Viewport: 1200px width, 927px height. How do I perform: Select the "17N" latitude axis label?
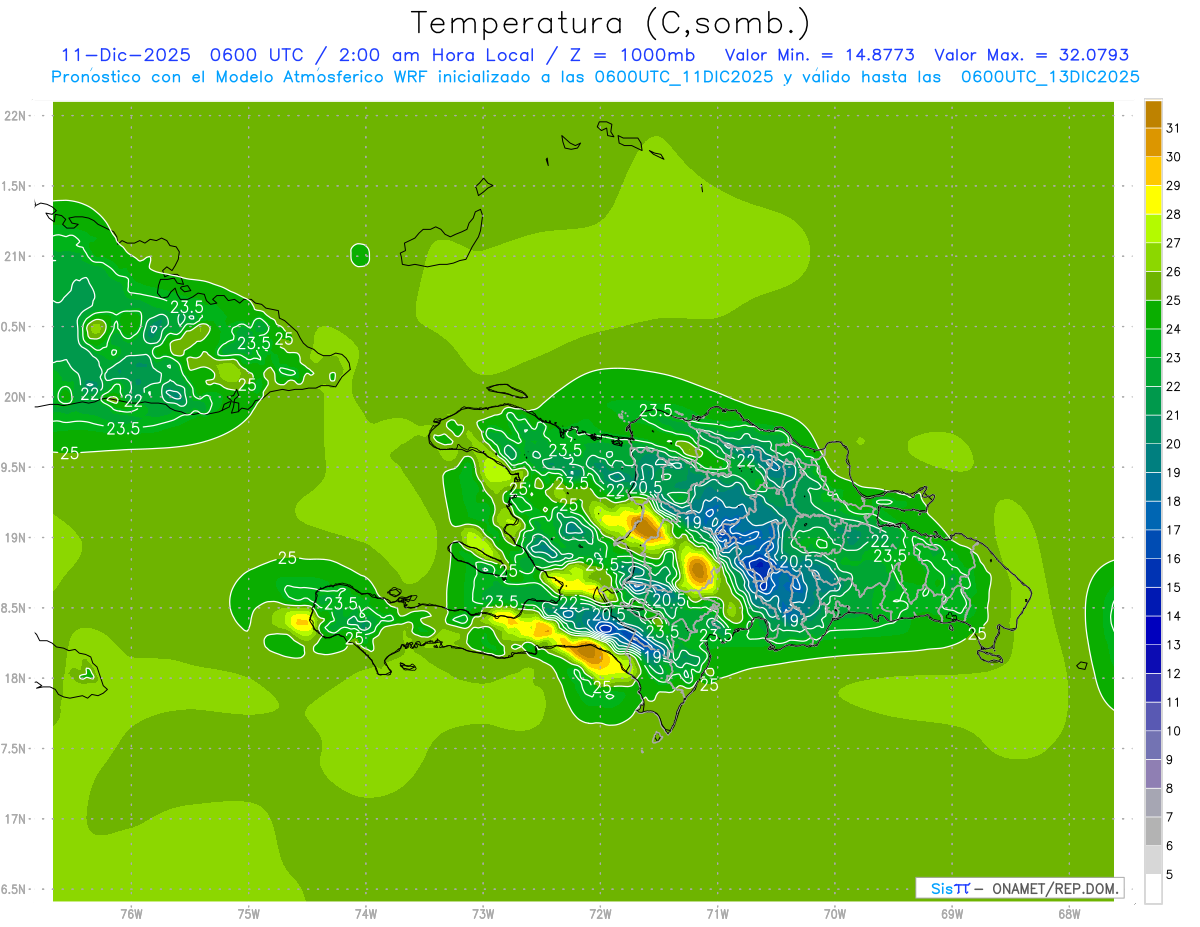17,819
